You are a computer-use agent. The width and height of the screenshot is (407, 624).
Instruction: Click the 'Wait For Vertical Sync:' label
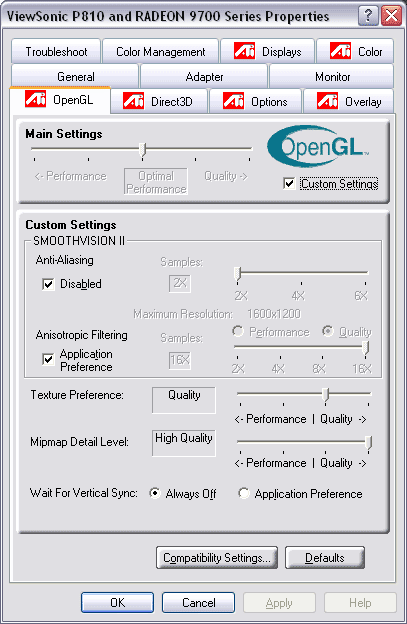pyautogui.click(x=84, y=493)
